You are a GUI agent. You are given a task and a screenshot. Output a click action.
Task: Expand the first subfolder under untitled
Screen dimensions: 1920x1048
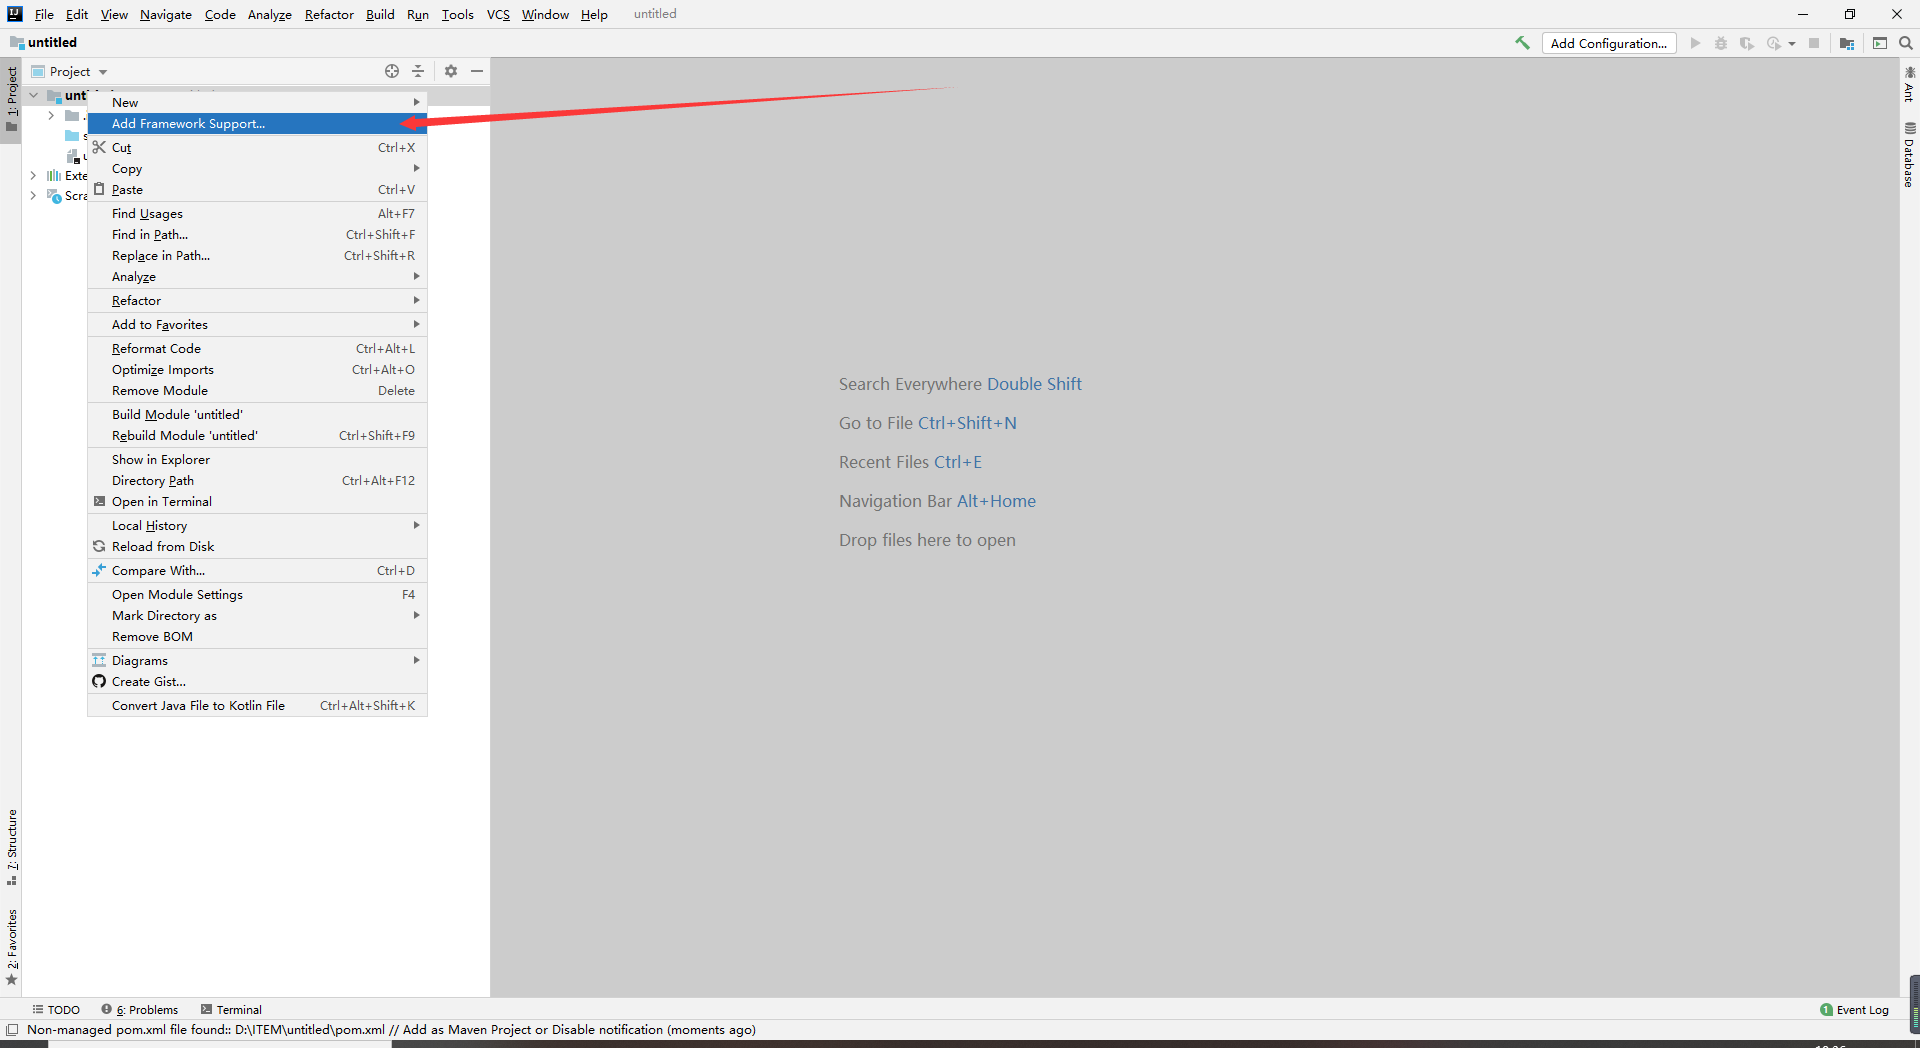point(51,116)
